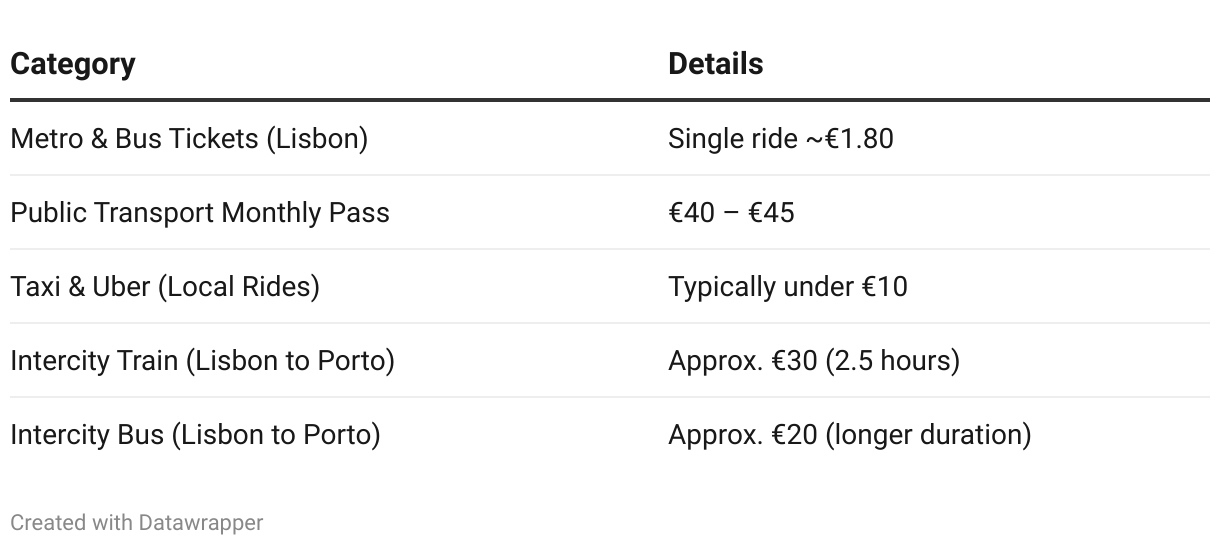Viewport: 1220px width, 546px height.
Task: Click the Details column header
Action: tap(715, 64)
